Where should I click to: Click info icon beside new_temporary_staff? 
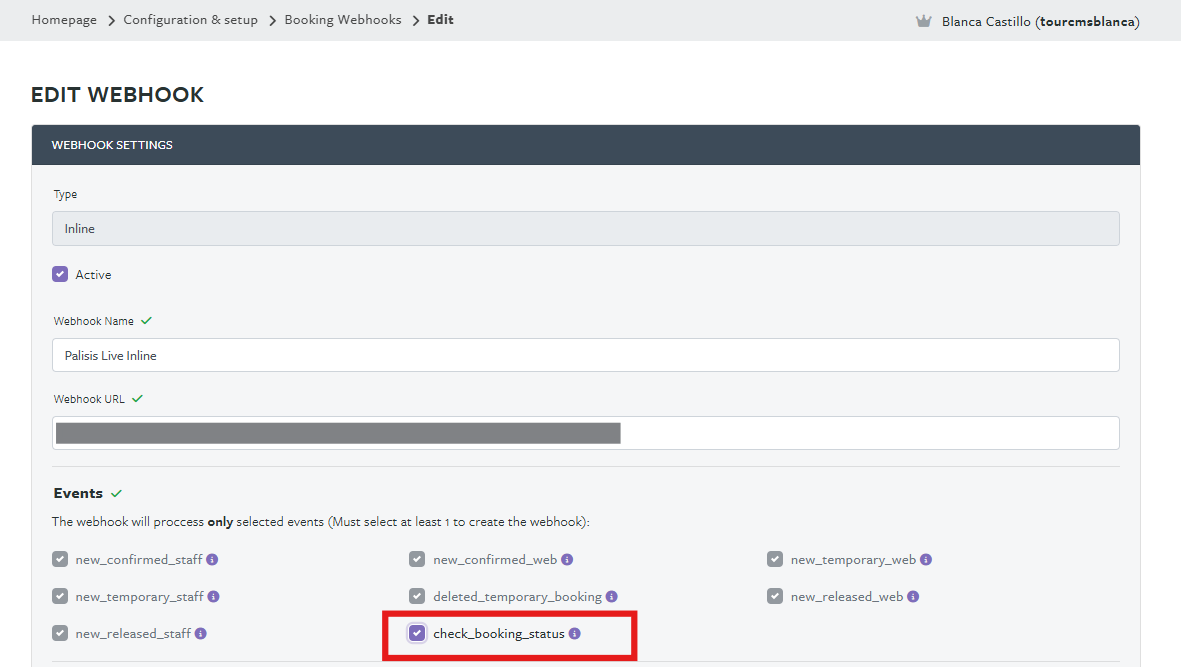point(214,597)
